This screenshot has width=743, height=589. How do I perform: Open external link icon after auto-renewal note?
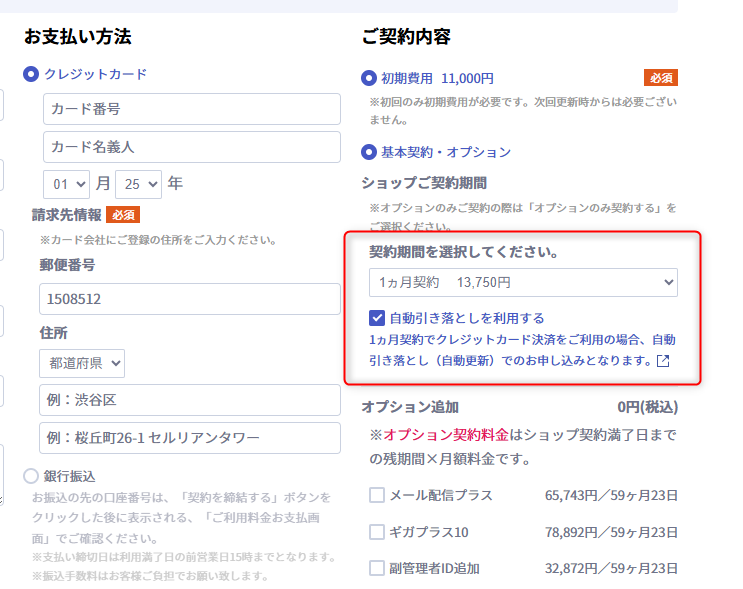tap(662, 361)
